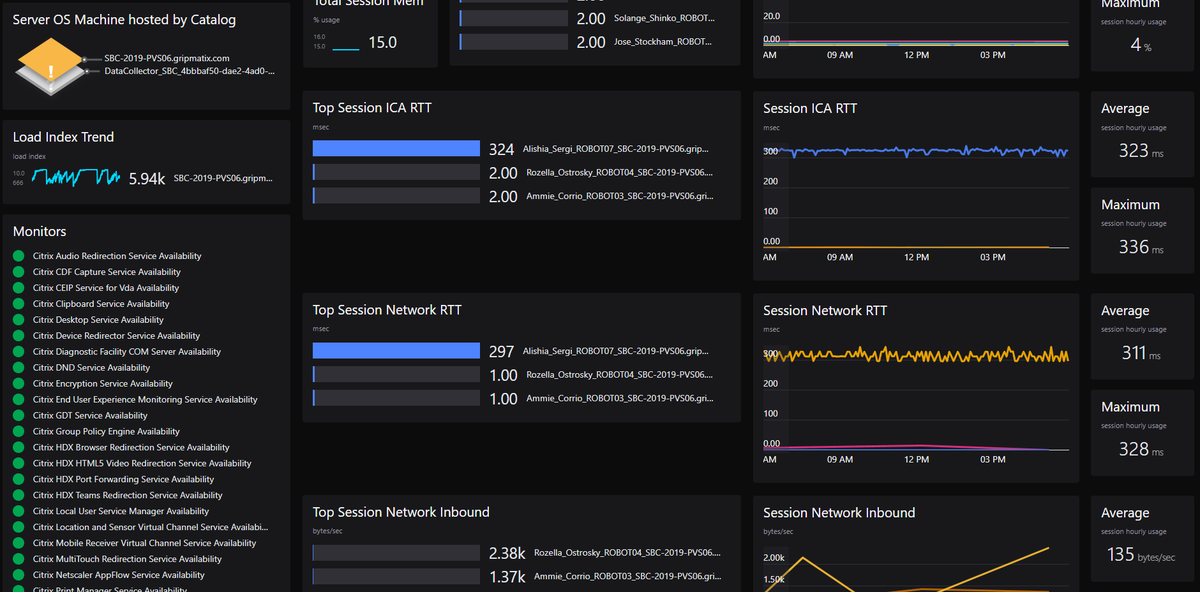The image size is (1200, 592).
Task: Click the 5.94k load index value
Action: click(147, 179)
